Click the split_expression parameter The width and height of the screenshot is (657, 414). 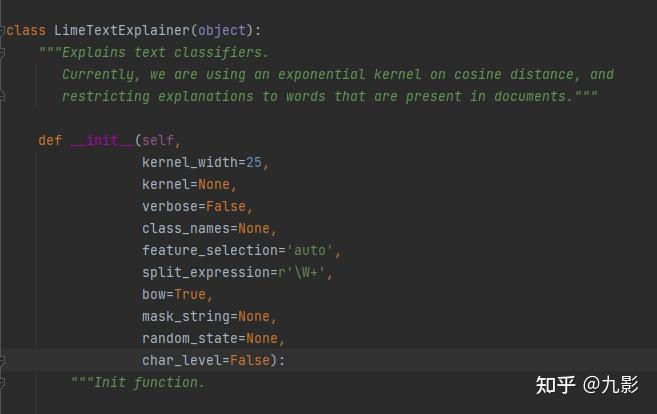(205, 272)
